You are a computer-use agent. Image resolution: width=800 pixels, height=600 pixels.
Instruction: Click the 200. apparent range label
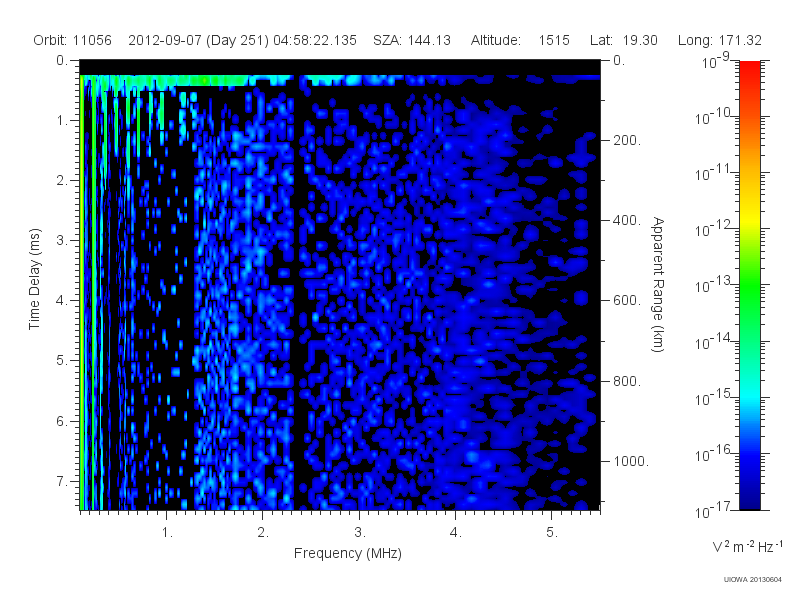[x=627, y=140]
